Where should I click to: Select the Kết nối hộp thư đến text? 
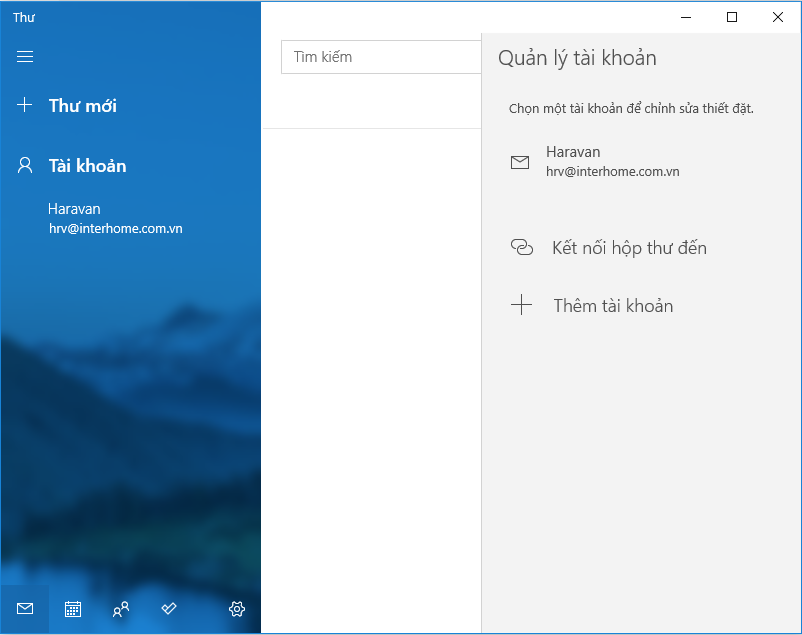click(629, 248)
